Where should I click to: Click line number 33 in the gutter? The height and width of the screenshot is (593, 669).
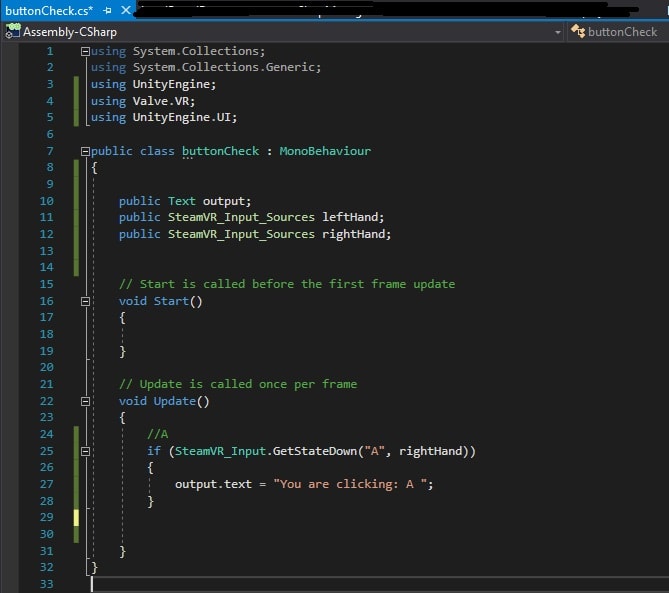[x=47, y=584]
